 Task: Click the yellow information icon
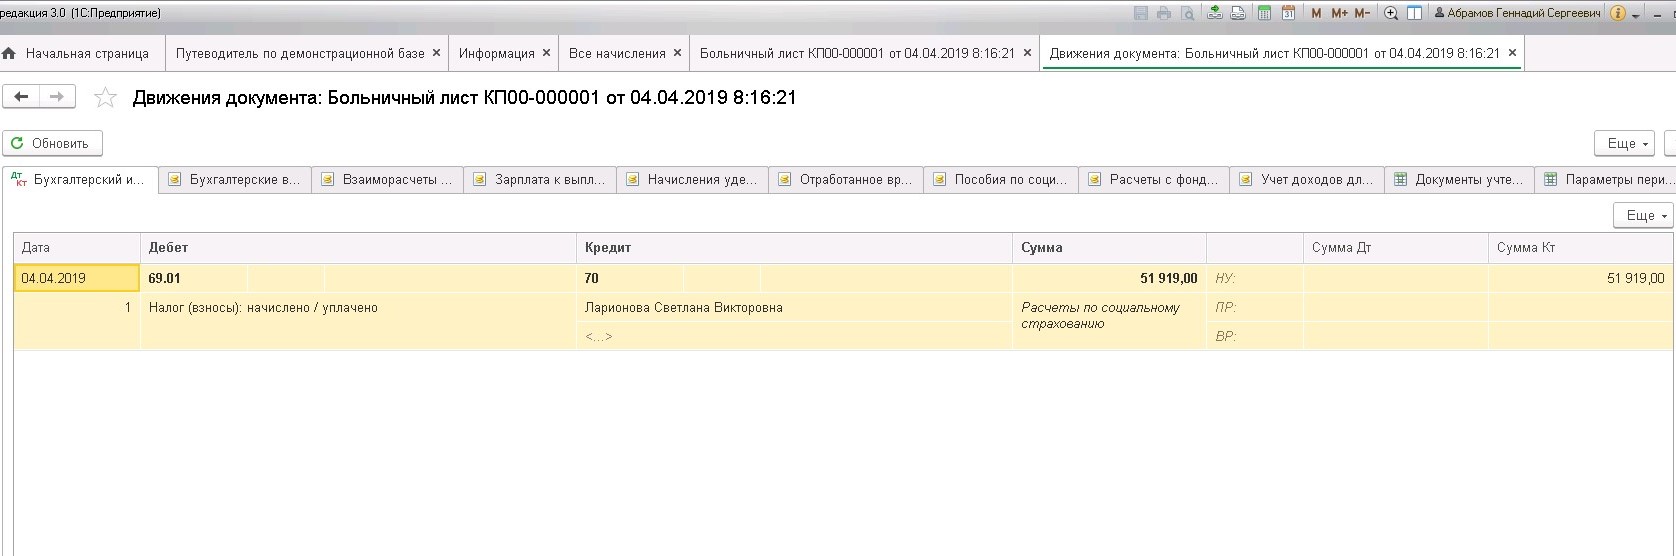click(x=1618, y=13)
